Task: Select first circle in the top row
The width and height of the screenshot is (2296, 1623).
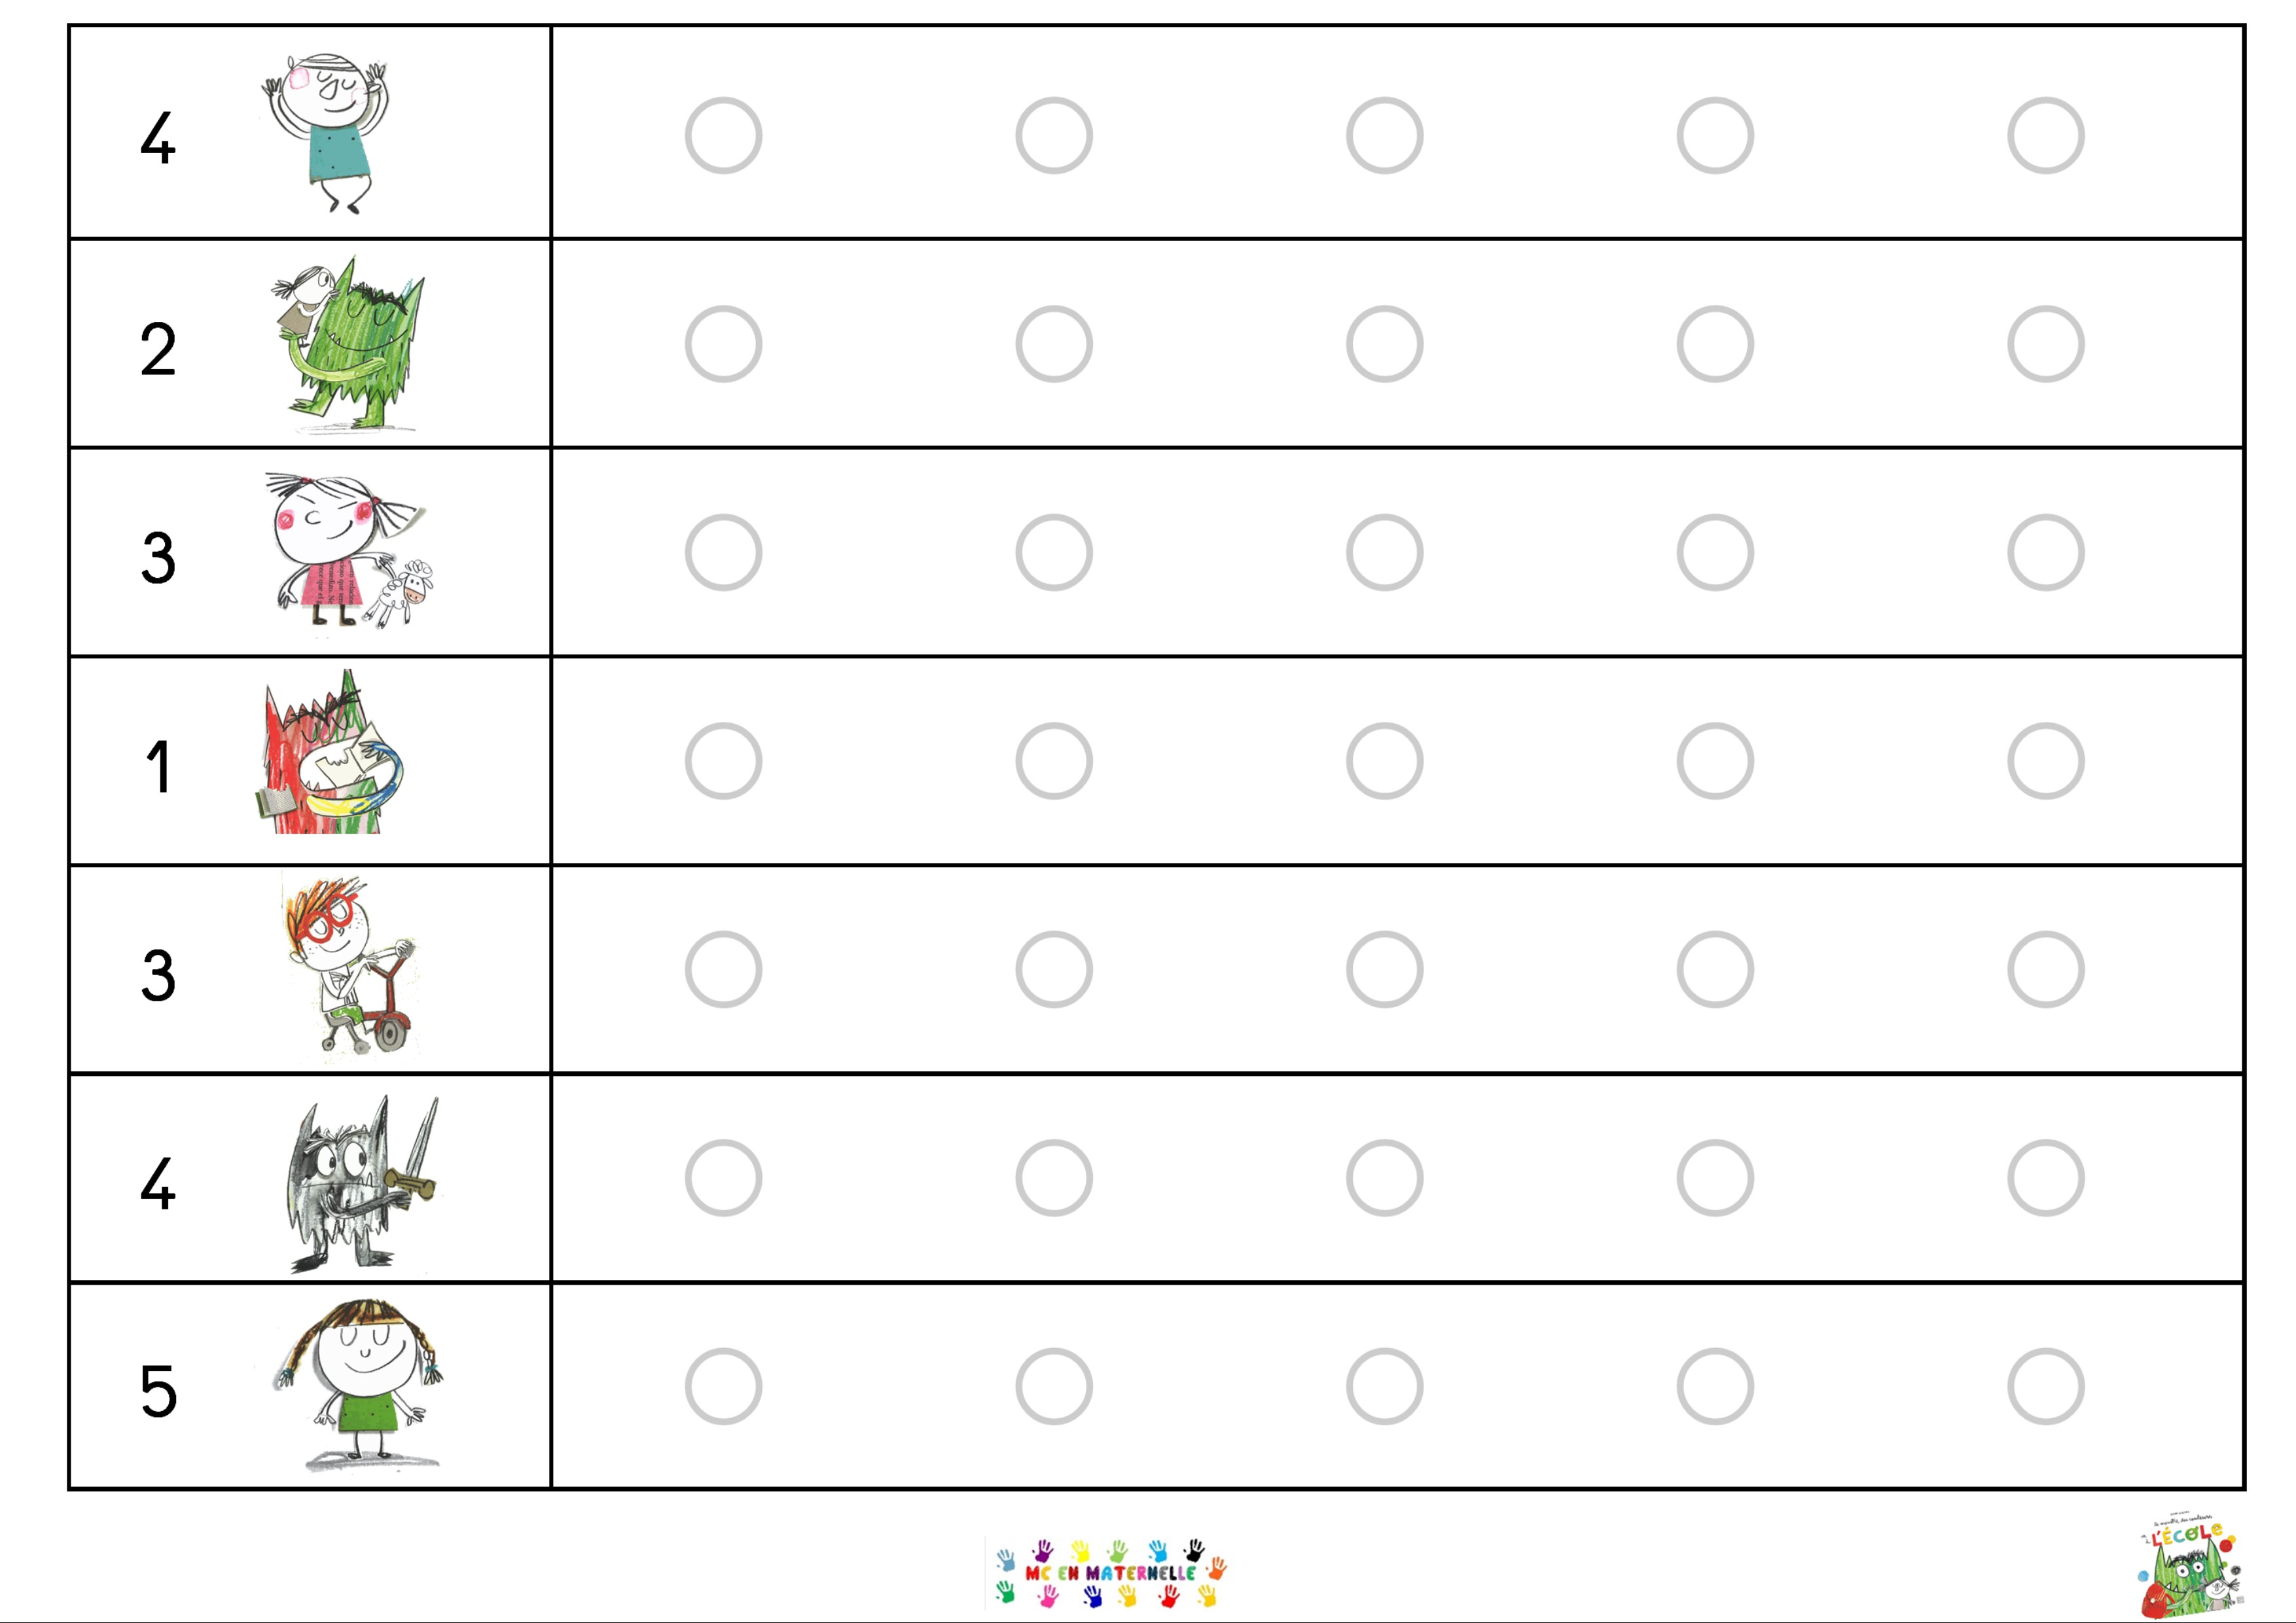Action: [723, 135]
